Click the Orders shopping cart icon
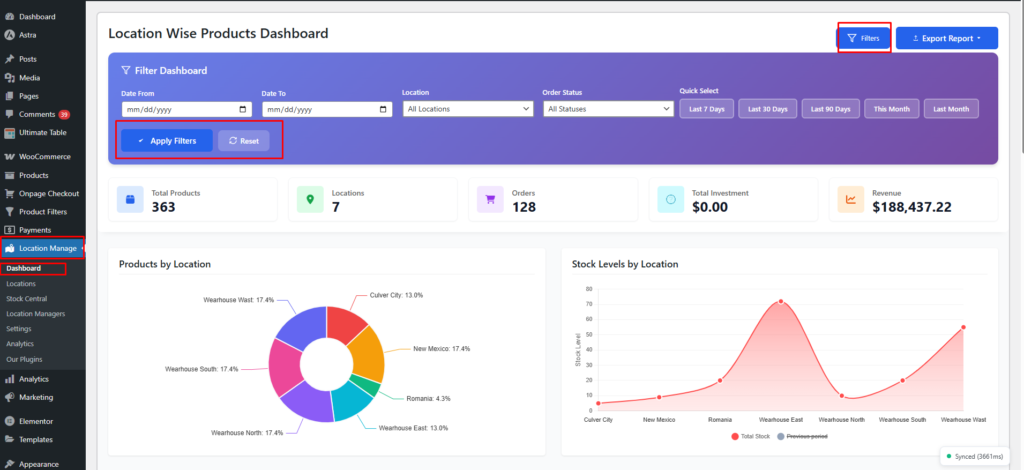Screen dimensions: 1024x470 click(490, 200)
